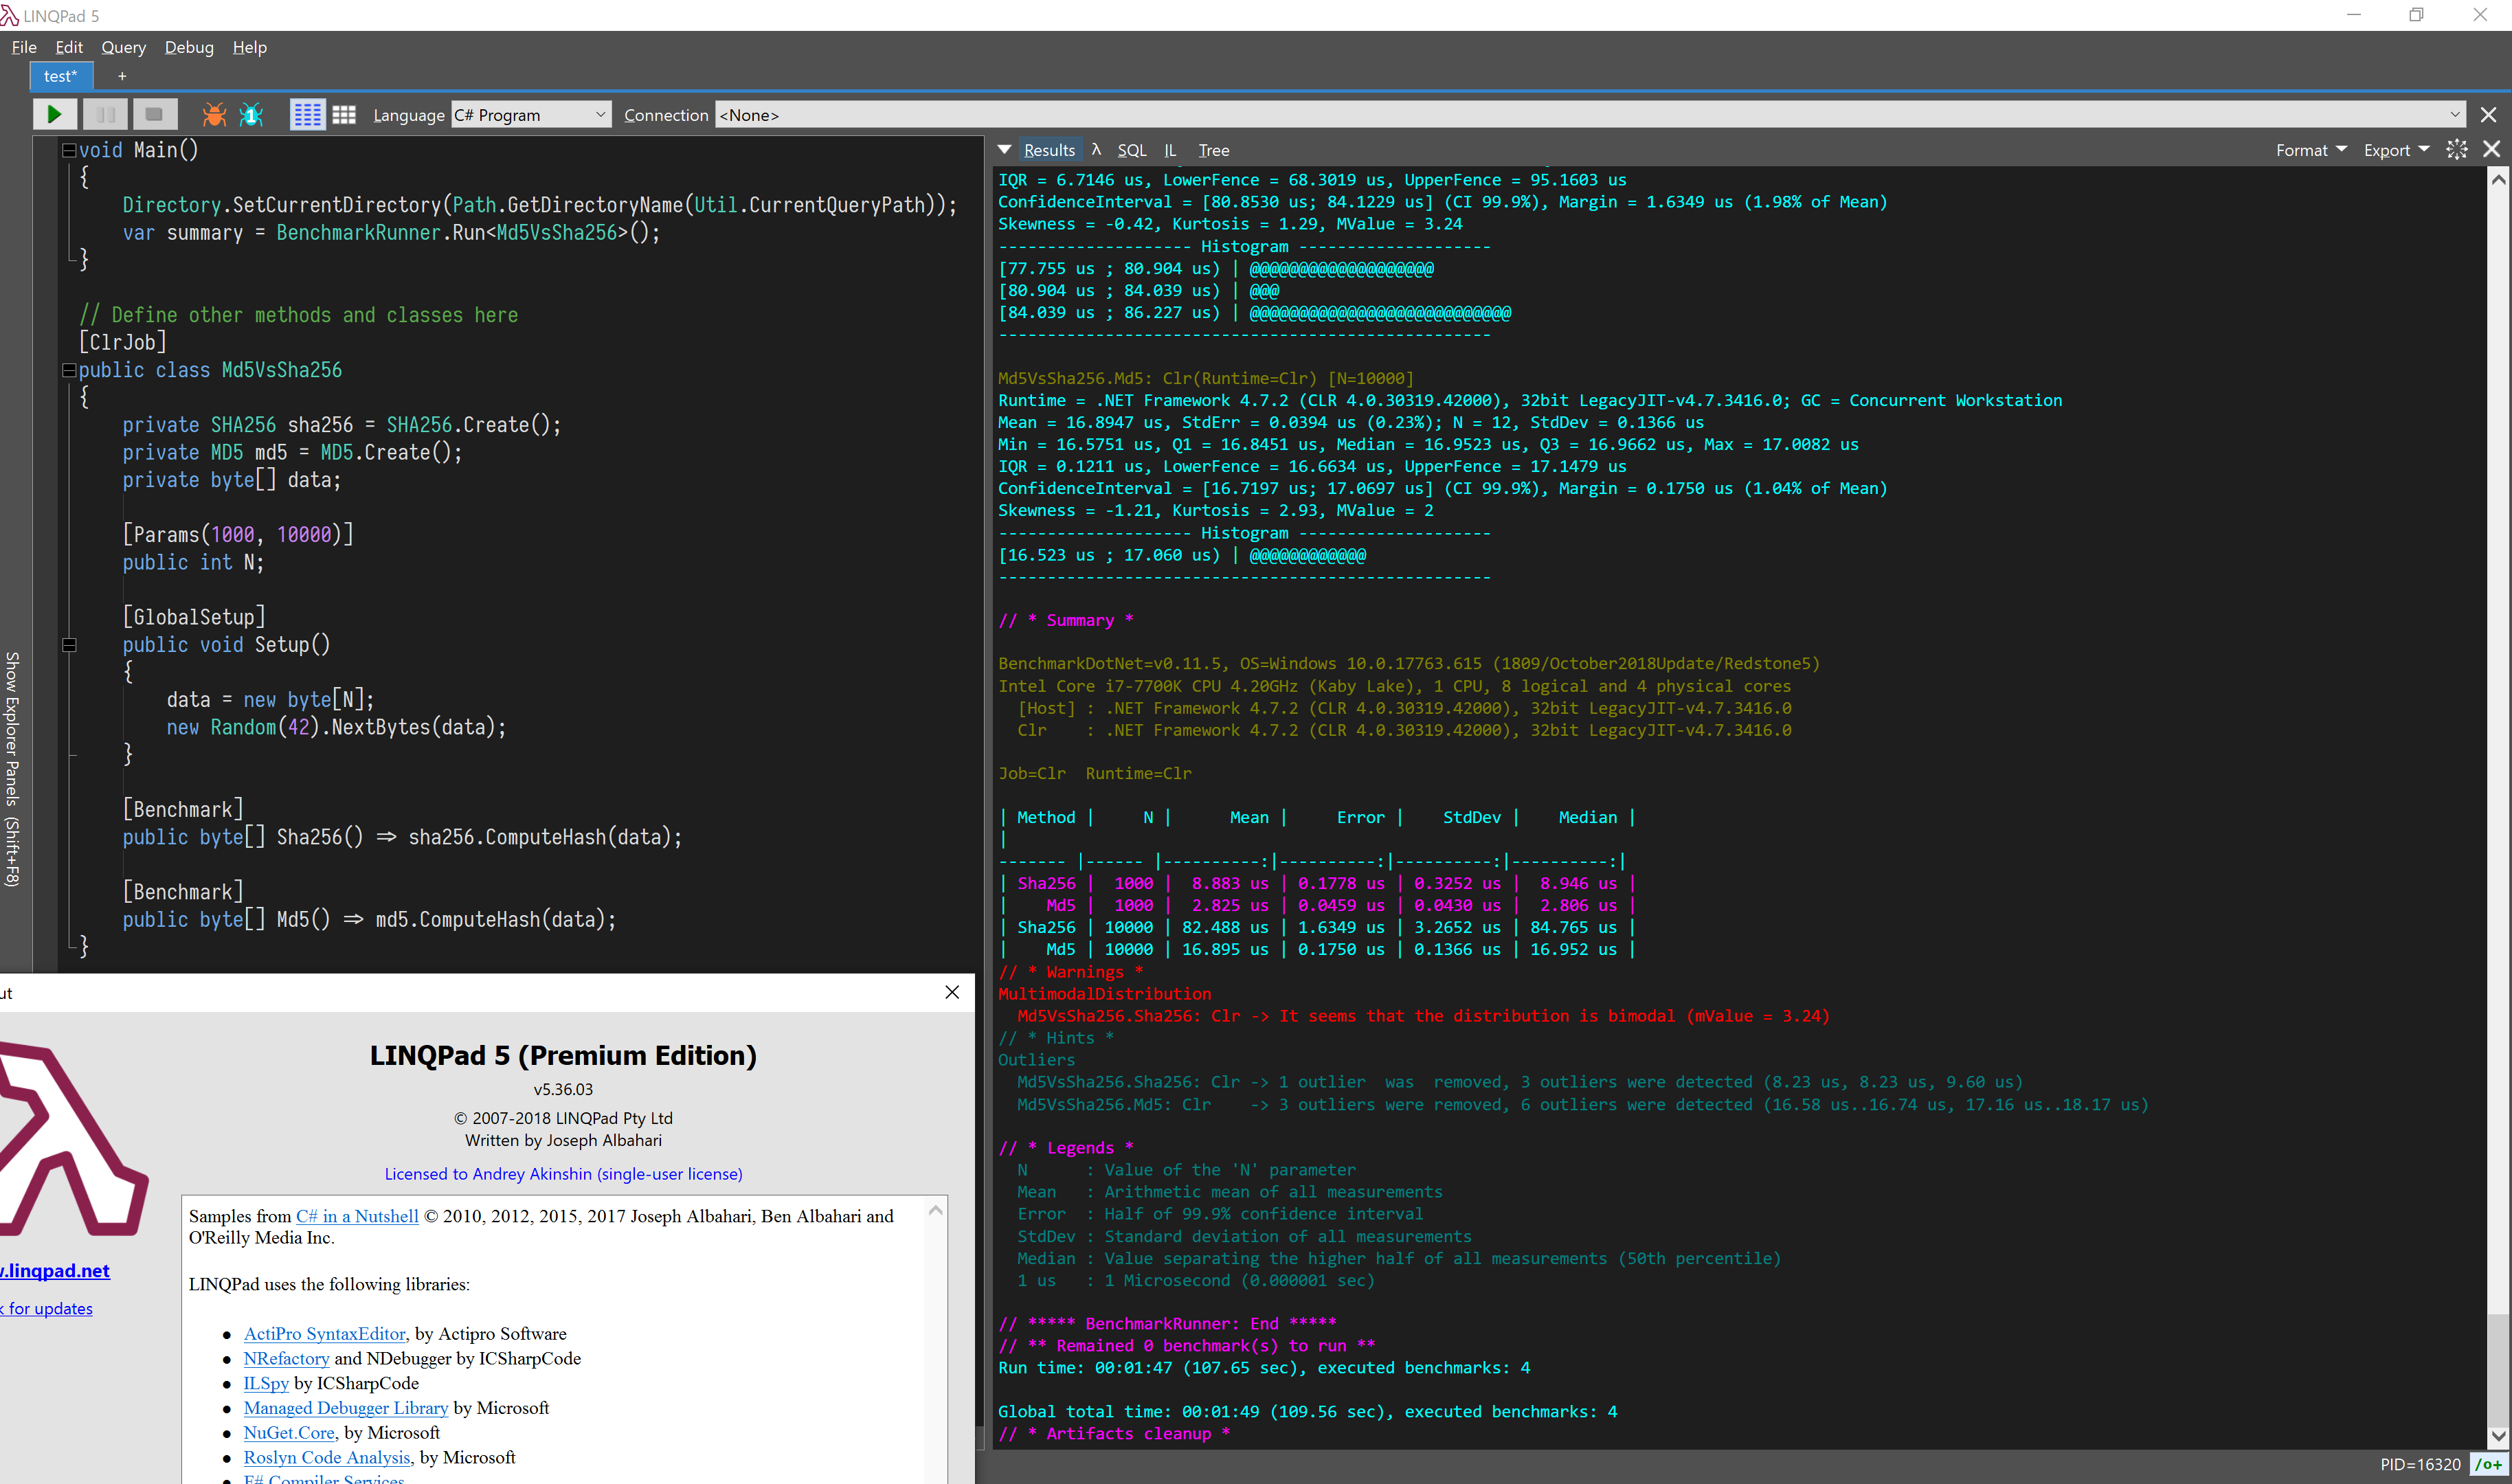Open the Export dropdown menu
The height and width of the screenshot is (1484, 2512).
[2396, 150]
